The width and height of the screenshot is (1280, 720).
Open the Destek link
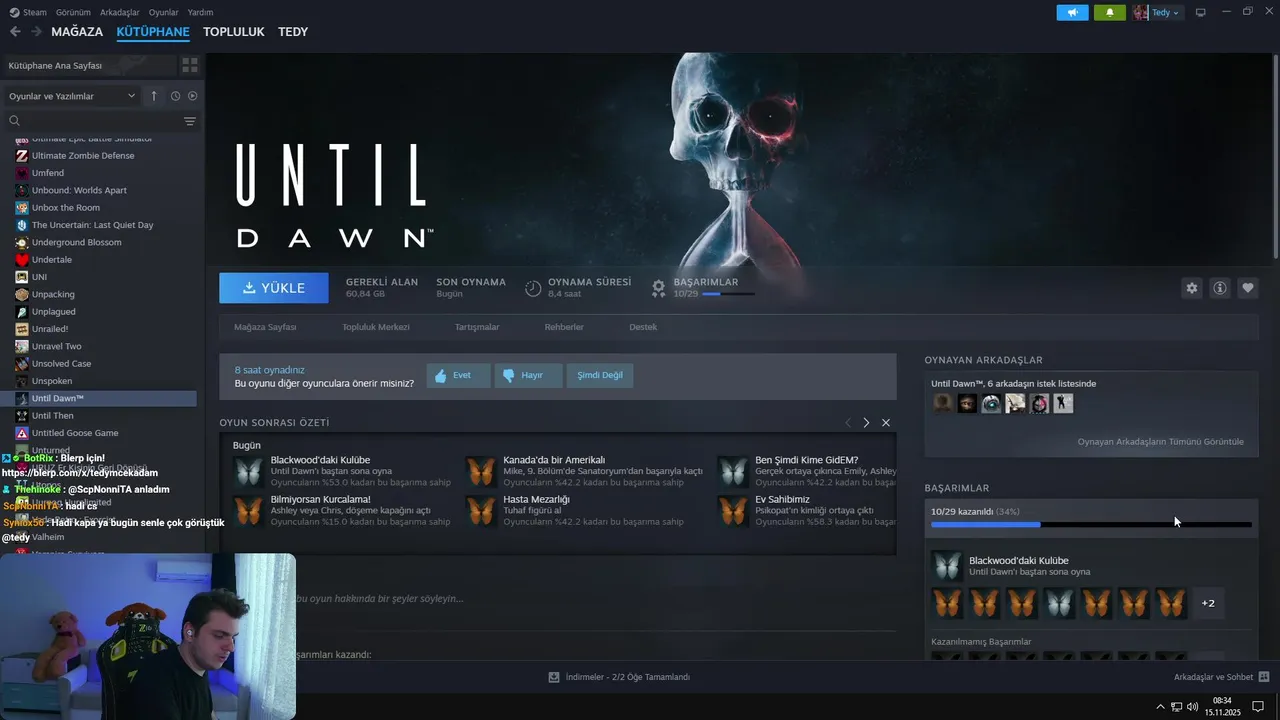[x=643, y=327]
